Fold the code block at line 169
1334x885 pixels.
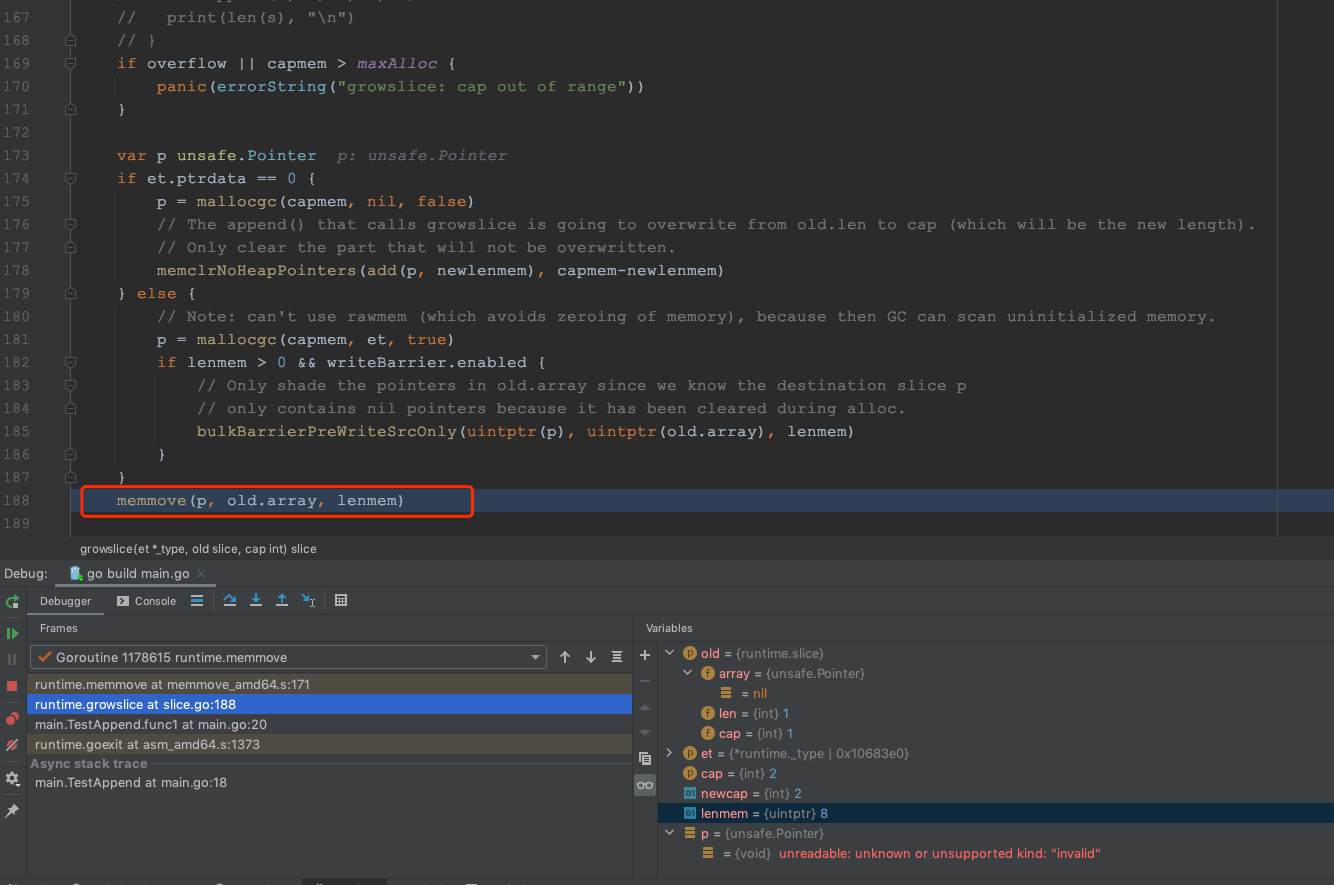pos(70,64)
